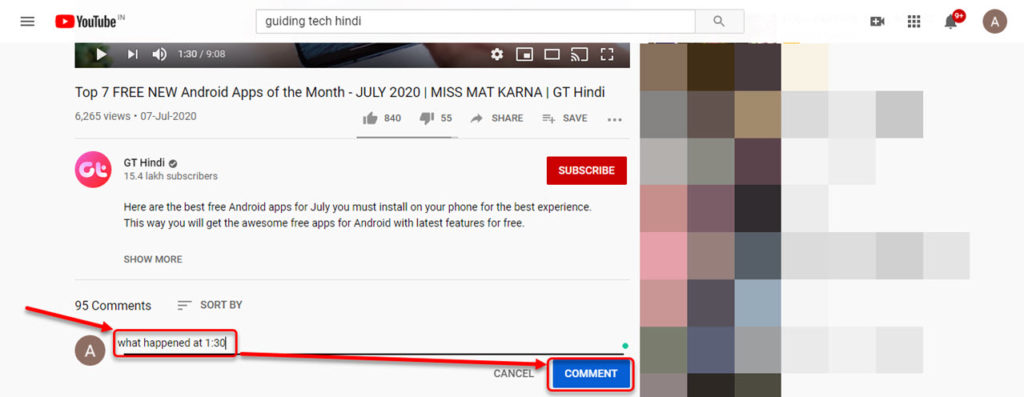Cancel the comment
The height and width of the screenshot is (397, 1024).
[513, 373]
